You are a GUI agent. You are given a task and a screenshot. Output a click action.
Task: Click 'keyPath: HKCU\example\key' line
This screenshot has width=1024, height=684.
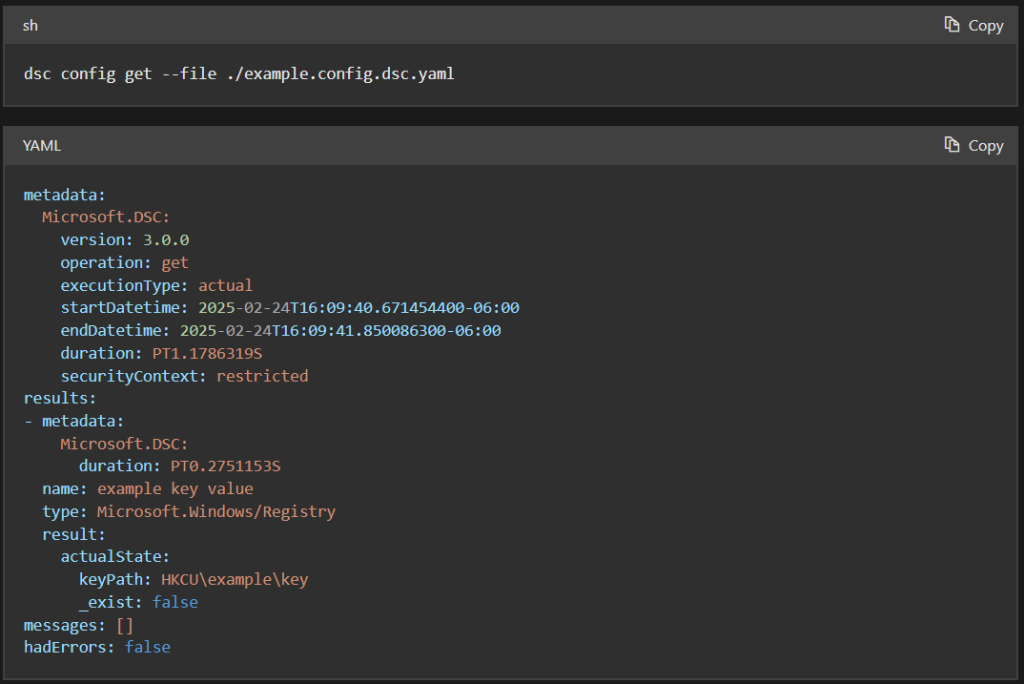193,579
